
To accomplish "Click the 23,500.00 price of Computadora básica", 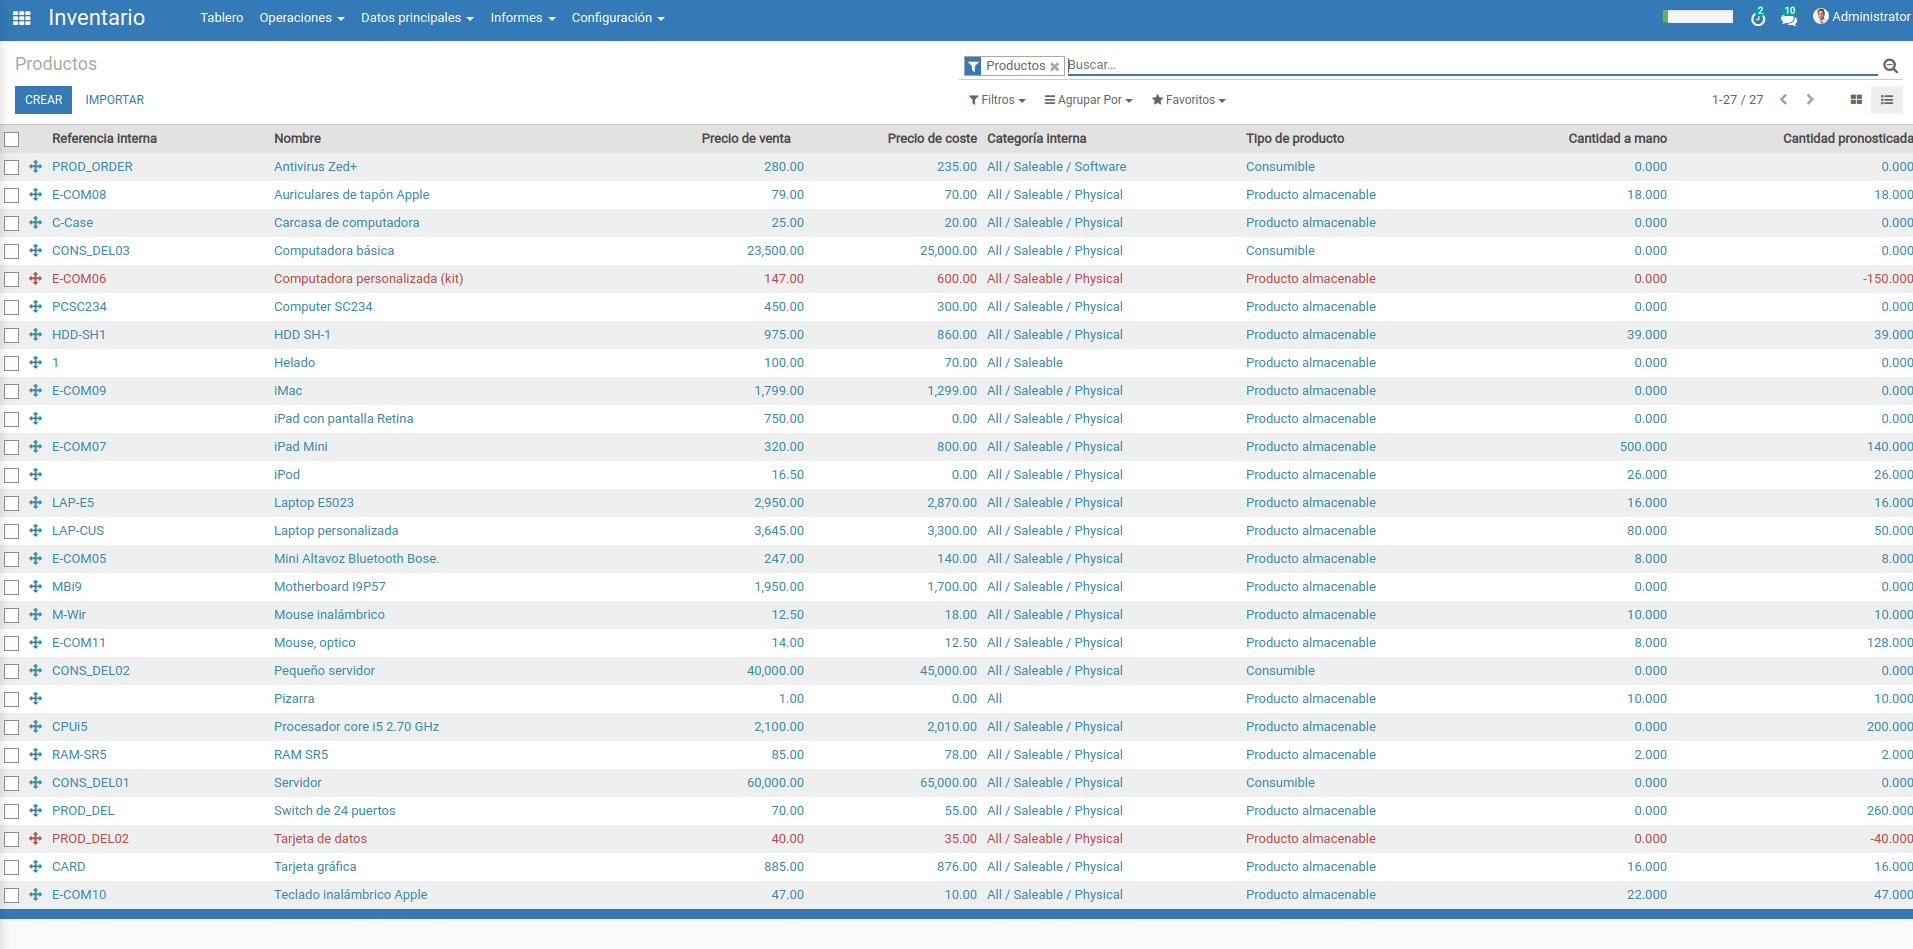I will 775,251.
